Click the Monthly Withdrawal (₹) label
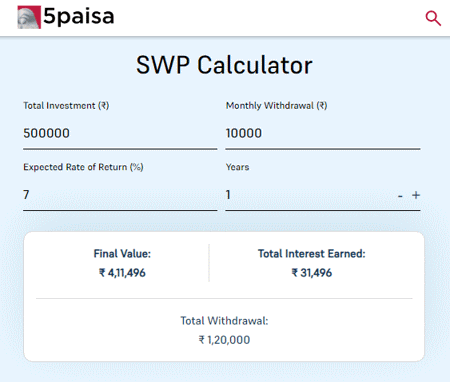This screenshot has height=382, width=450. click(276, 106)
